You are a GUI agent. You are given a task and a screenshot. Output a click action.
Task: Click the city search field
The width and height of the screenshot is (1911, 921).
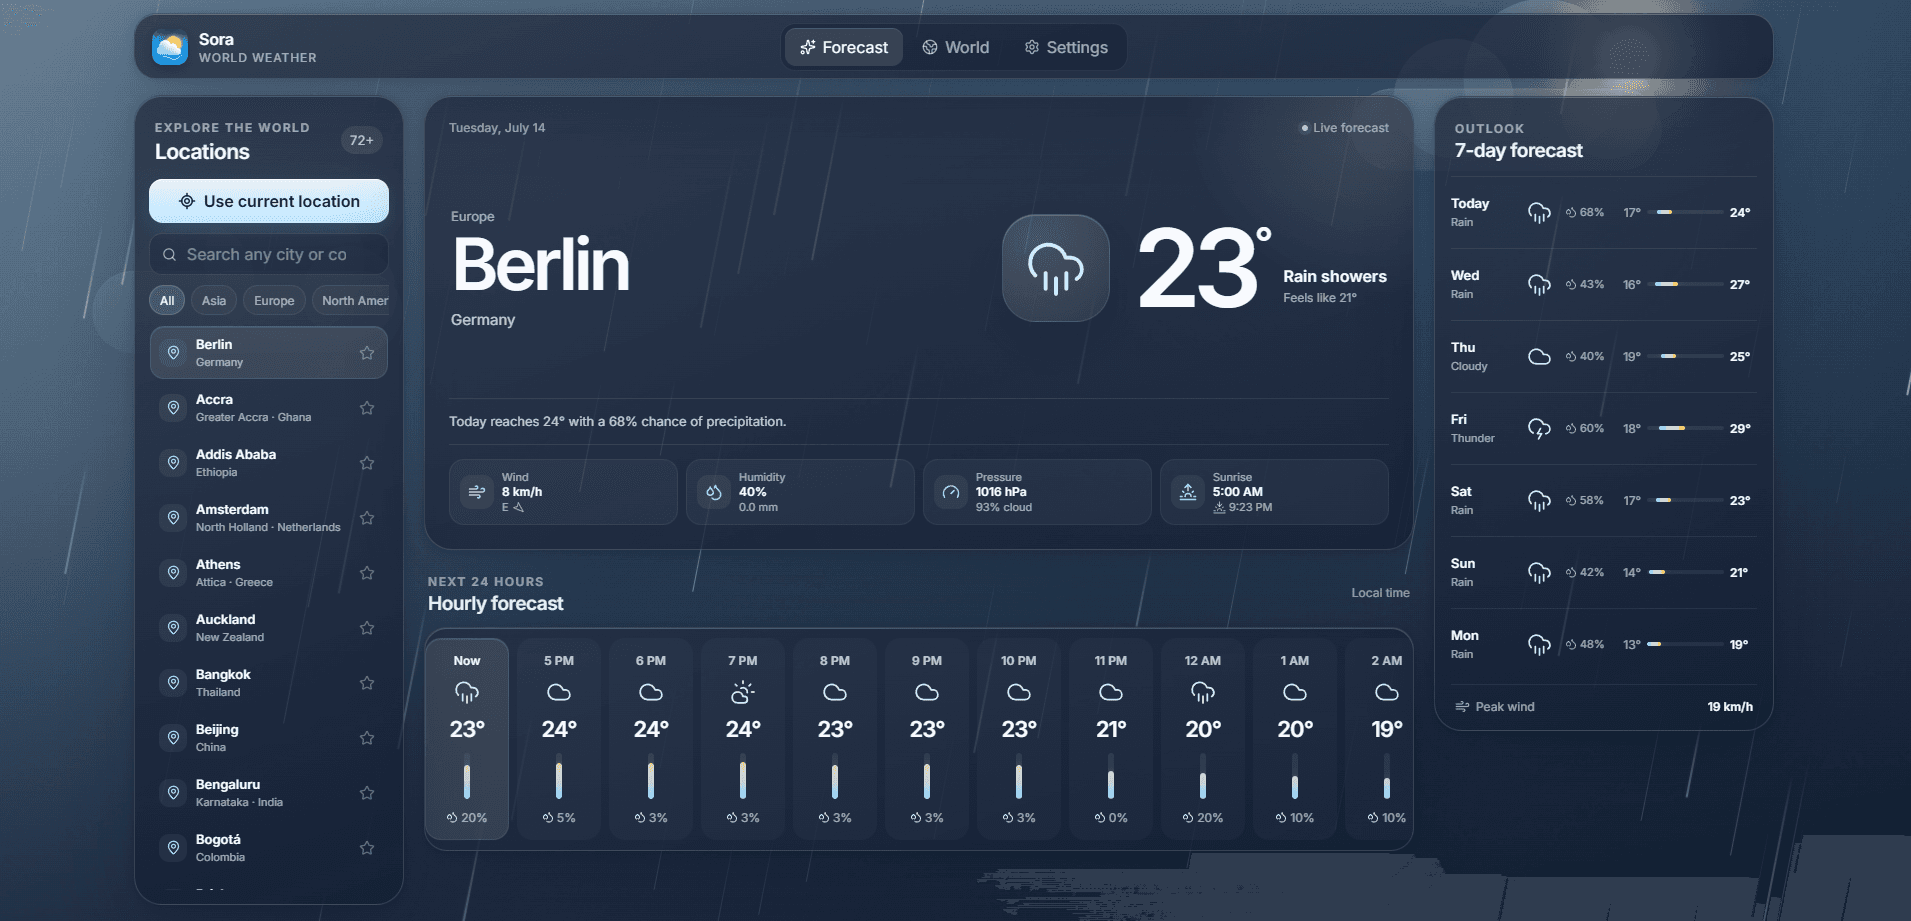[x=269, y=254]
